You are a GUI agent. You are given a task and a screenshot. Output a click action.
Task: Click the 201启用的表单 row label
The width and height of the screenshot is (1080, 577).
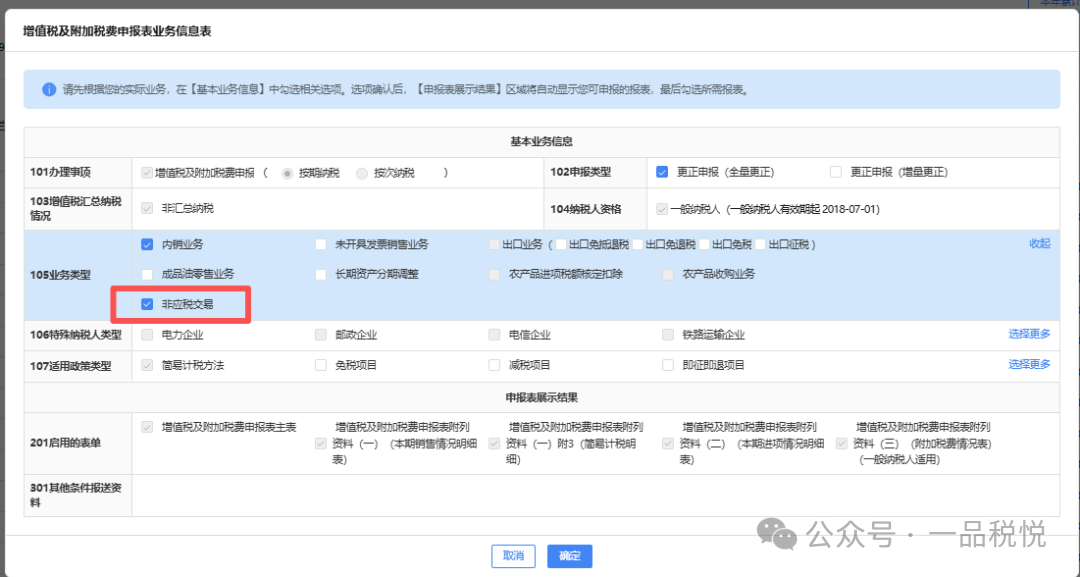tap(65, 443)
